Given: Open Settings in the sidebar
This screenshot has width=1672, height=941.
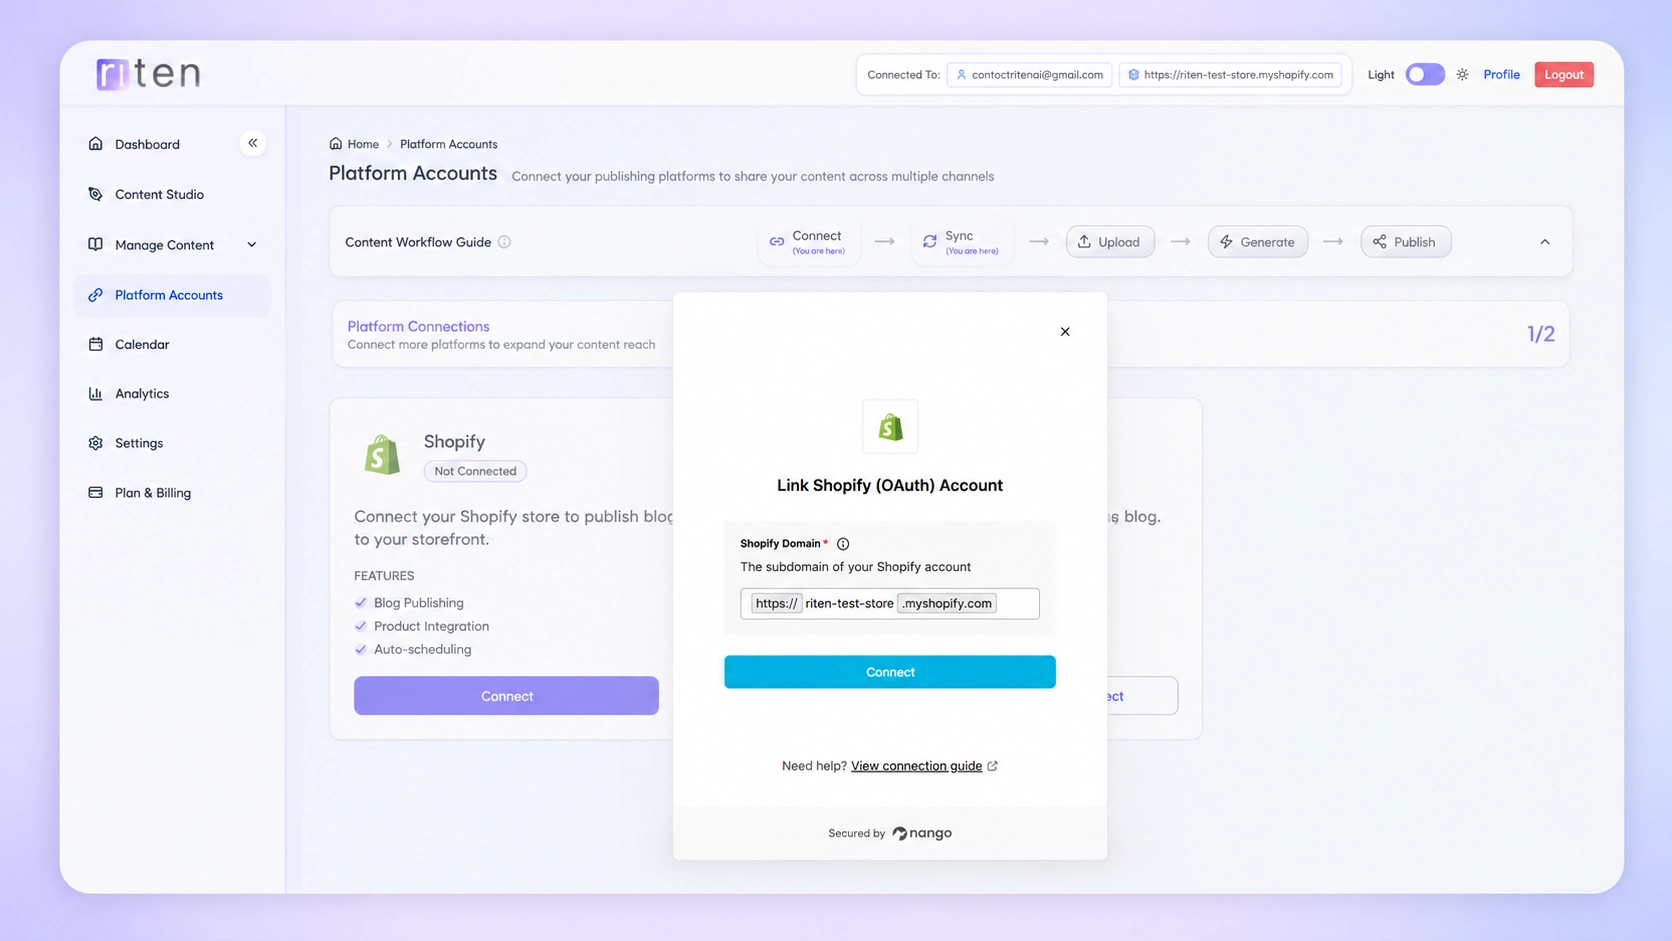Looking at the screenshot, I should coord(139,443).
